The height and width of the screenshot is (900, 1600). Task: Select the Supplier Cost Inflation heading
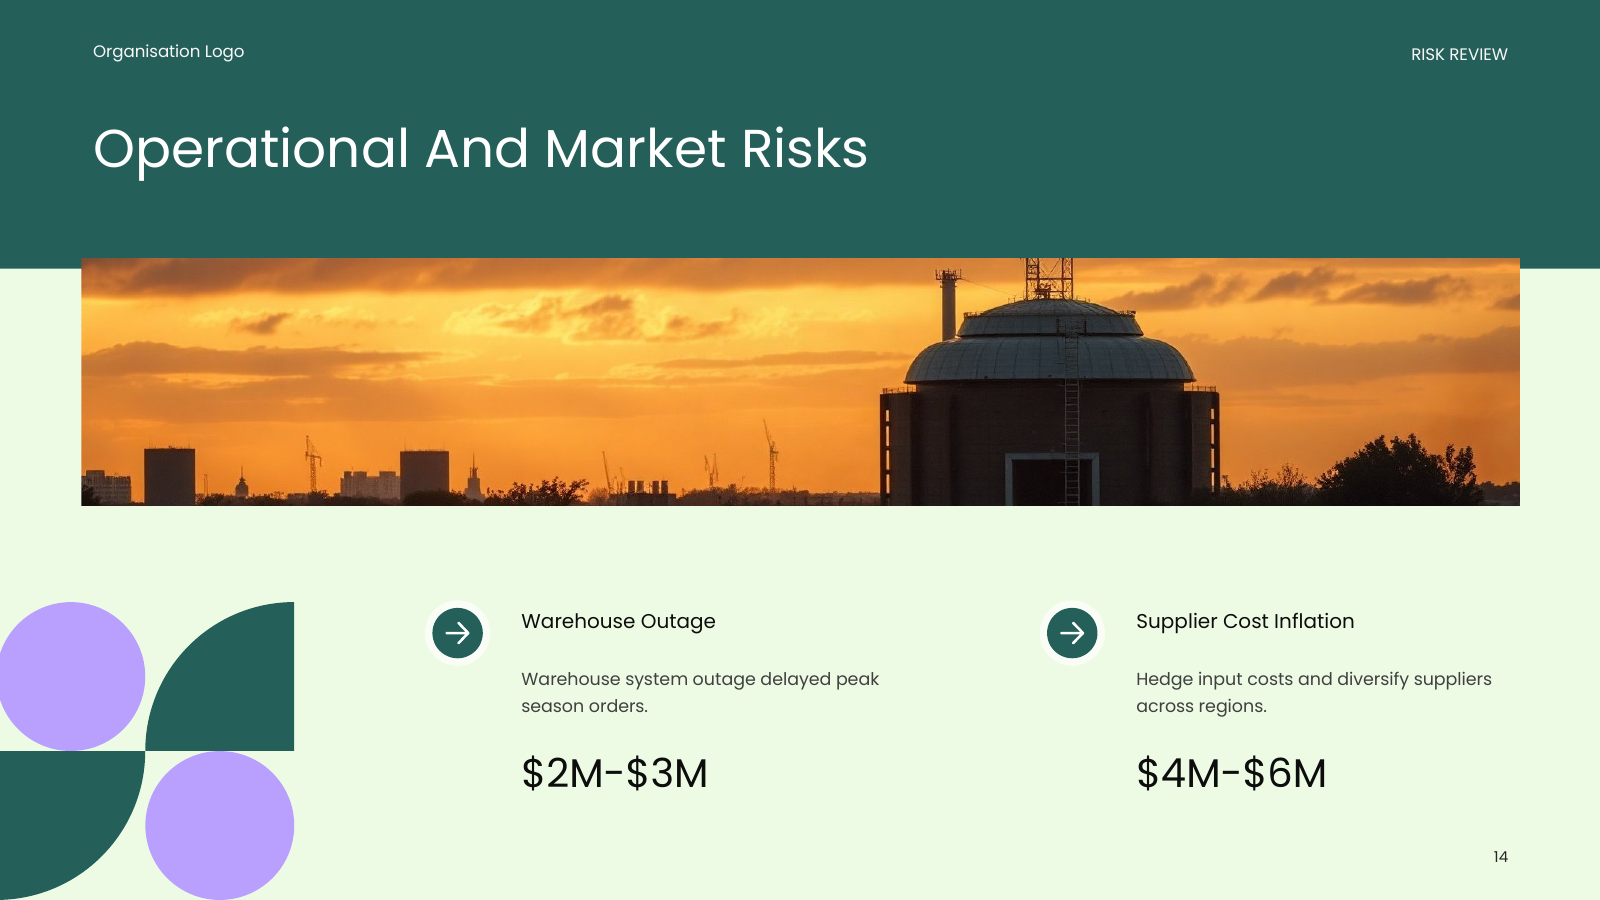pos(1245,621)
